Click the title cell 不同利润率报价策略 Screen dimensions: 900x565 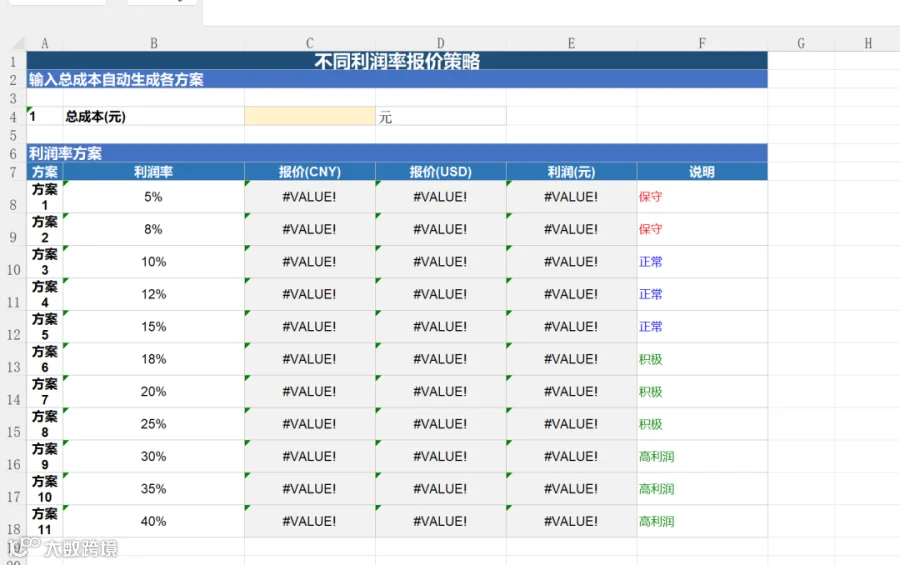[x=397, y=60]
